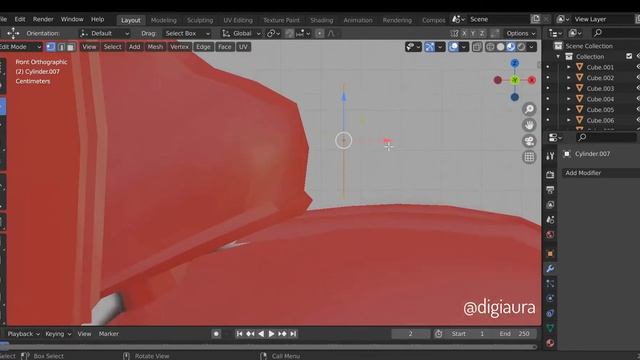This screenshot has height=360, width=640.
Task: Open the Tool properties tab
Action: tap(550, 156)
